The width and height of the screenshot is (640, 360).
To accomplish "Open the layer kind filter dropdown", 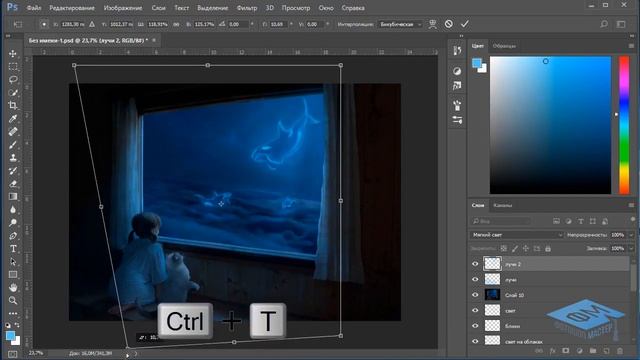I will click(501, 221).
